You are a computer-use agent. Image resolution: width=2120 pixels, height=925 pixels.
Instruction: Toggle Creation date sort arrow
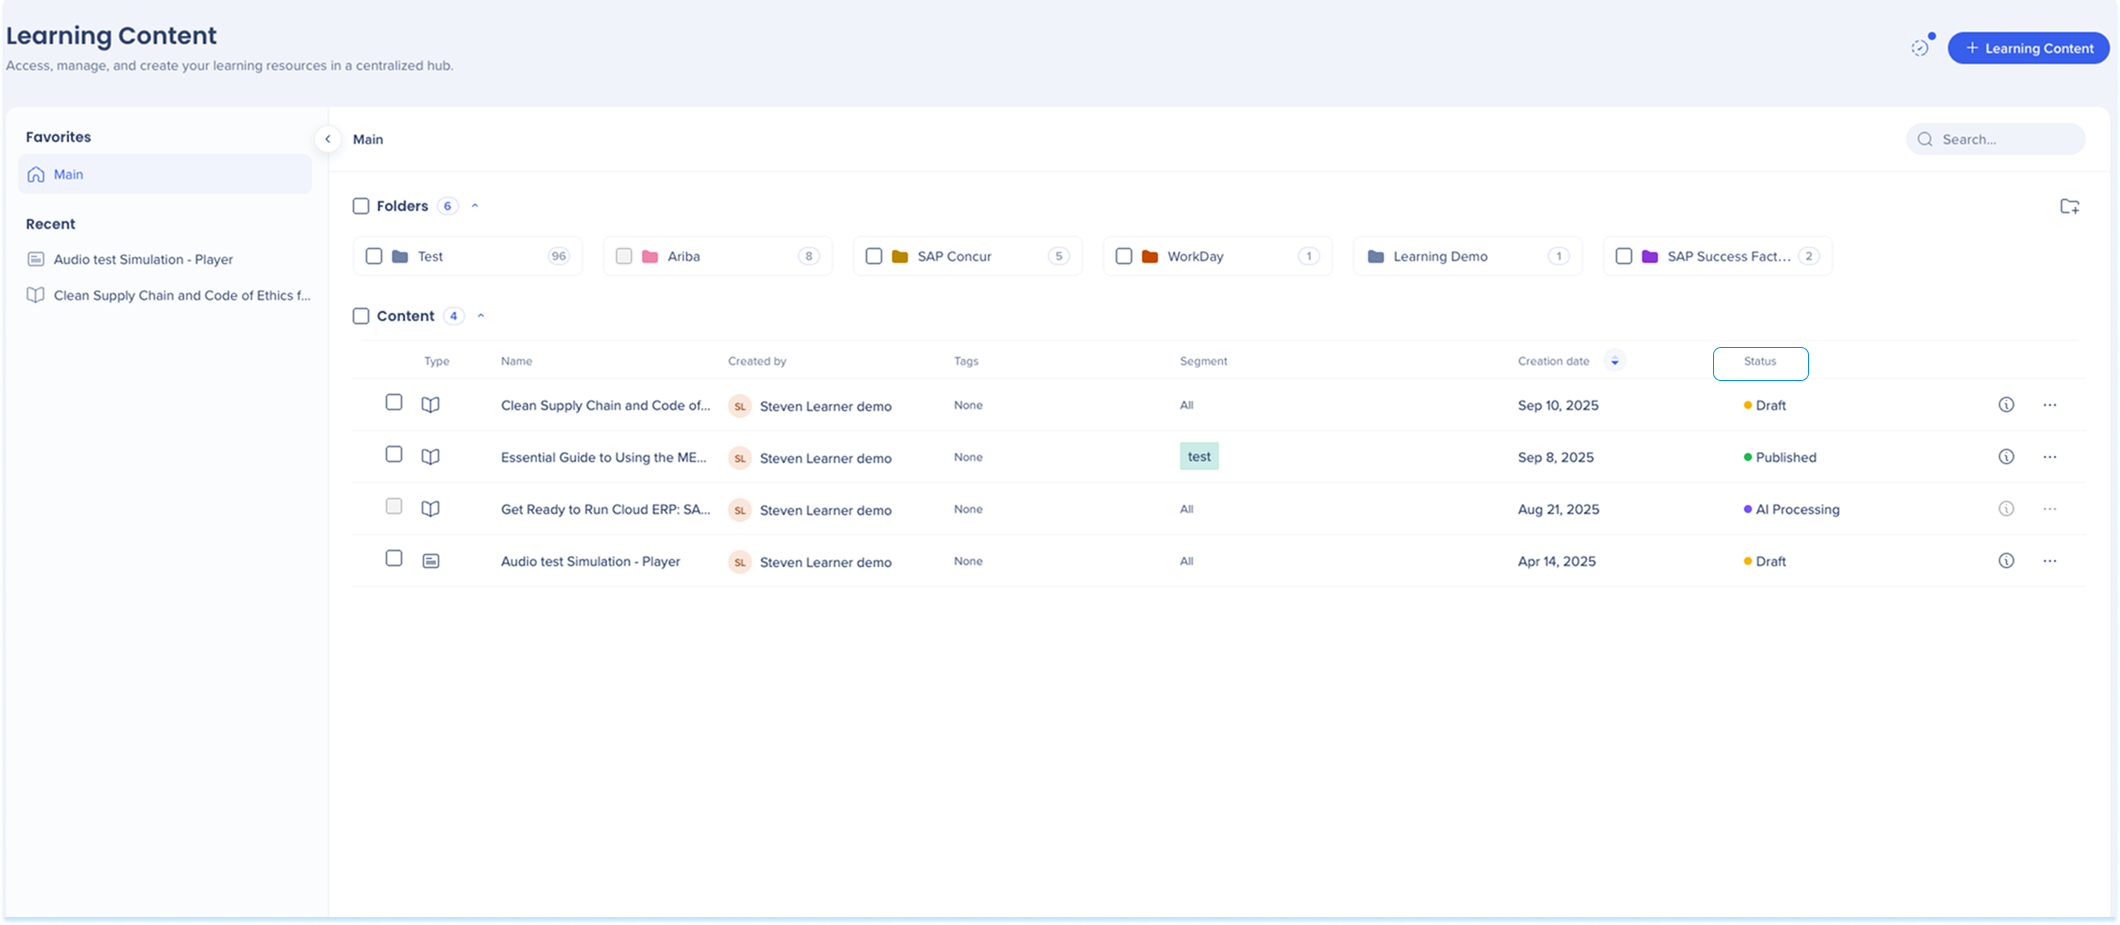[x=1614, y=361]
